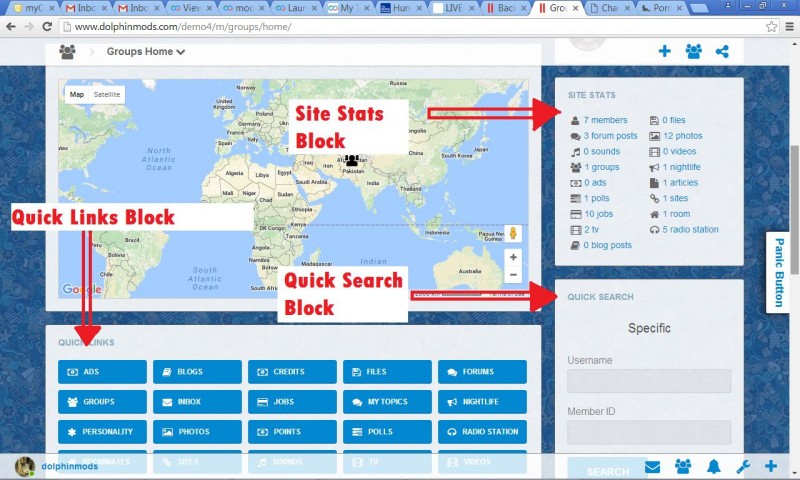Click the ADS quick link button
The width and height of the screenshot is (800, 480).
click(x=102, y=372)
